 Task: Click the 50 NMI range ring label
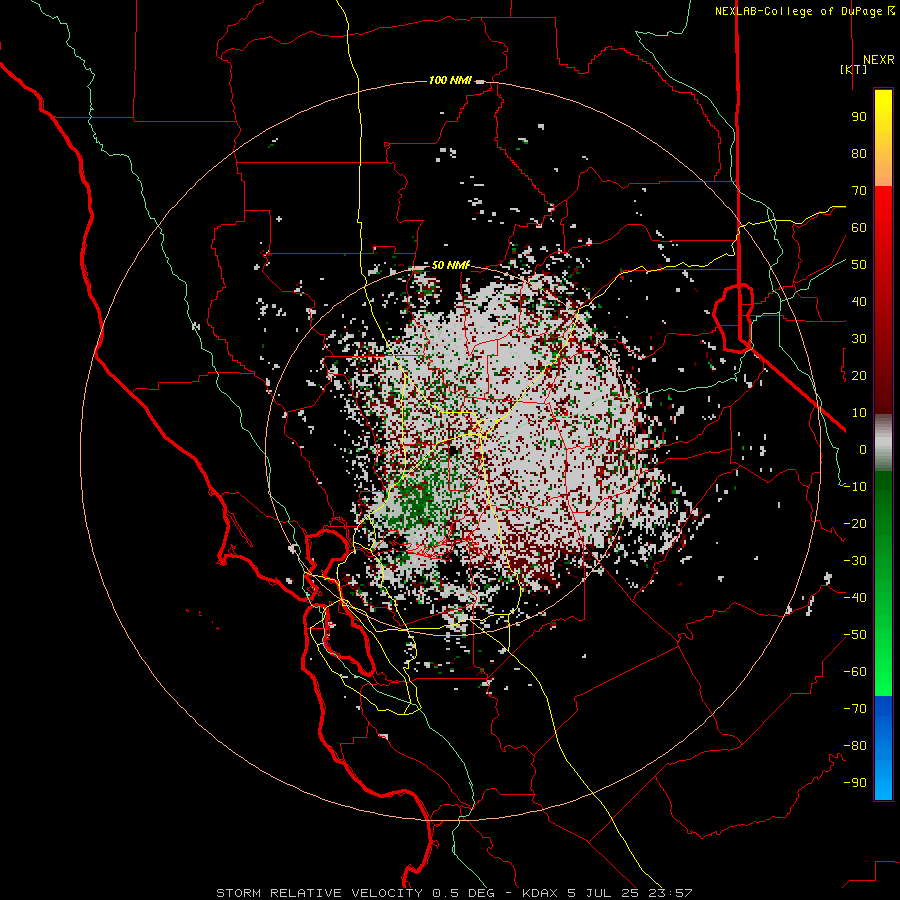click(451, 265)
